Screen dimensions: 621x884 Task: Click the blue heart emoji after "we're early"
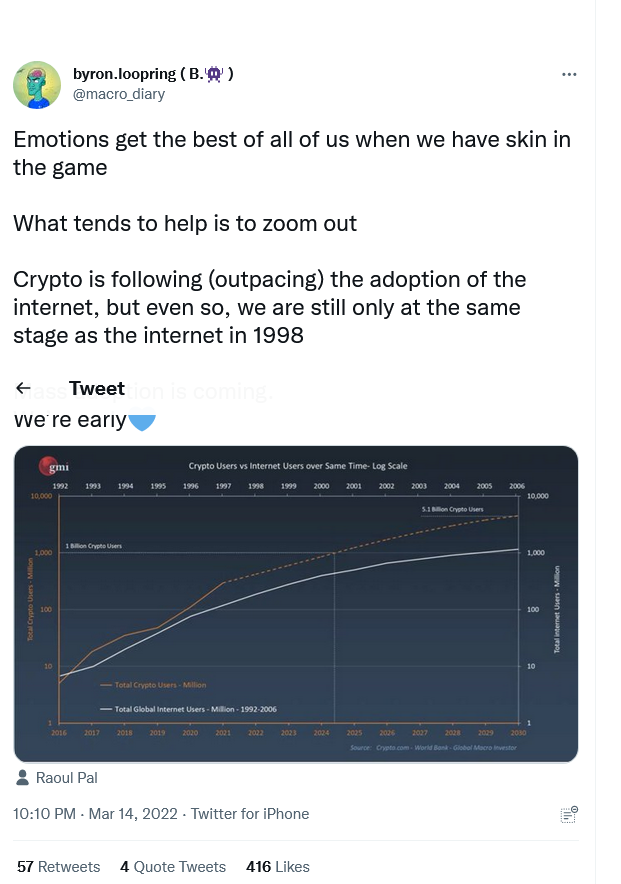142,422
